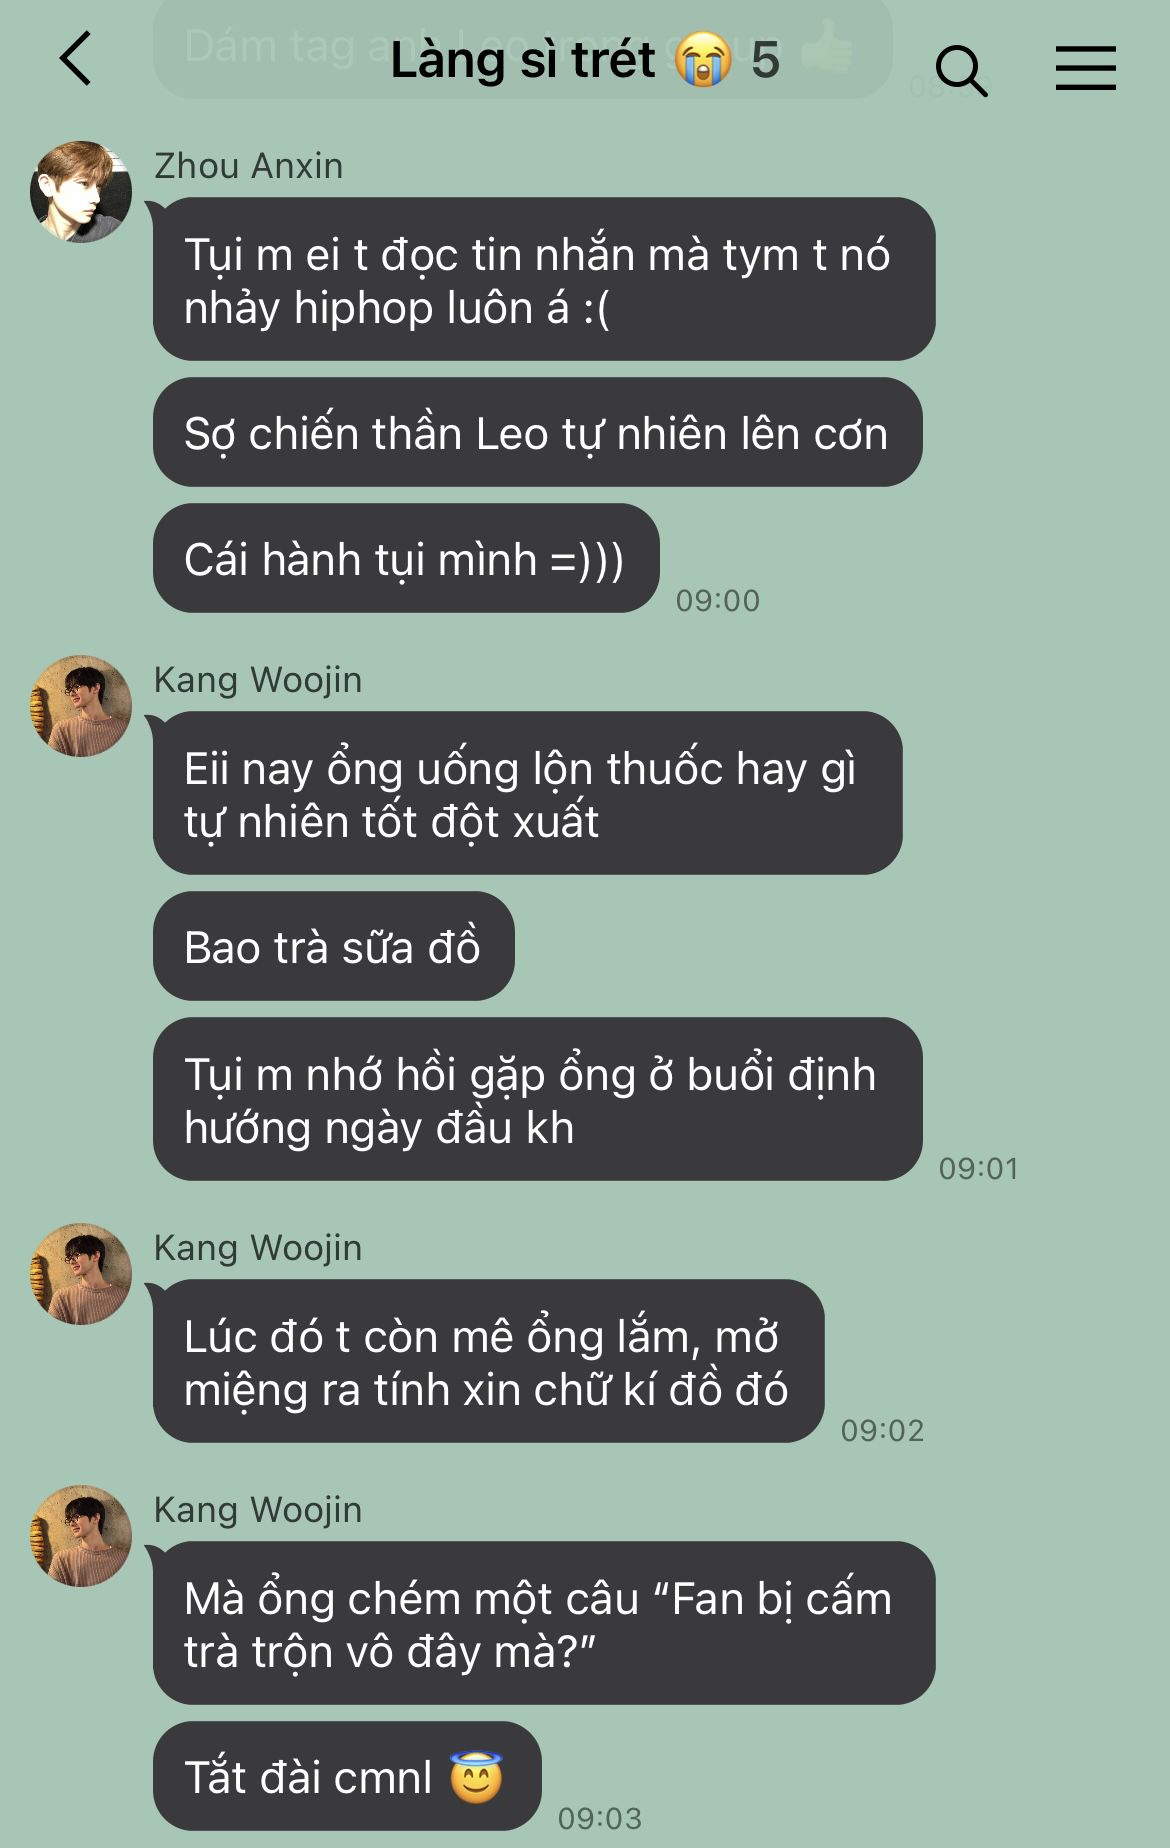1170x1848 pixels.
Task: Tap the back arrow icon
Action: click(76, 58)
